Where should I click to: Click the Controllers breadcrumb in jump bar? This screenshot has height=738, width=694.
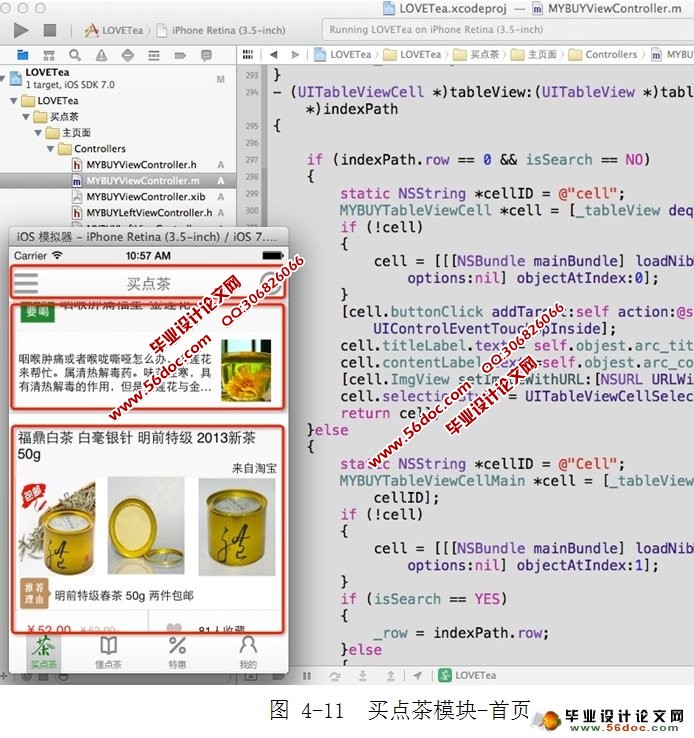[610, 55]
